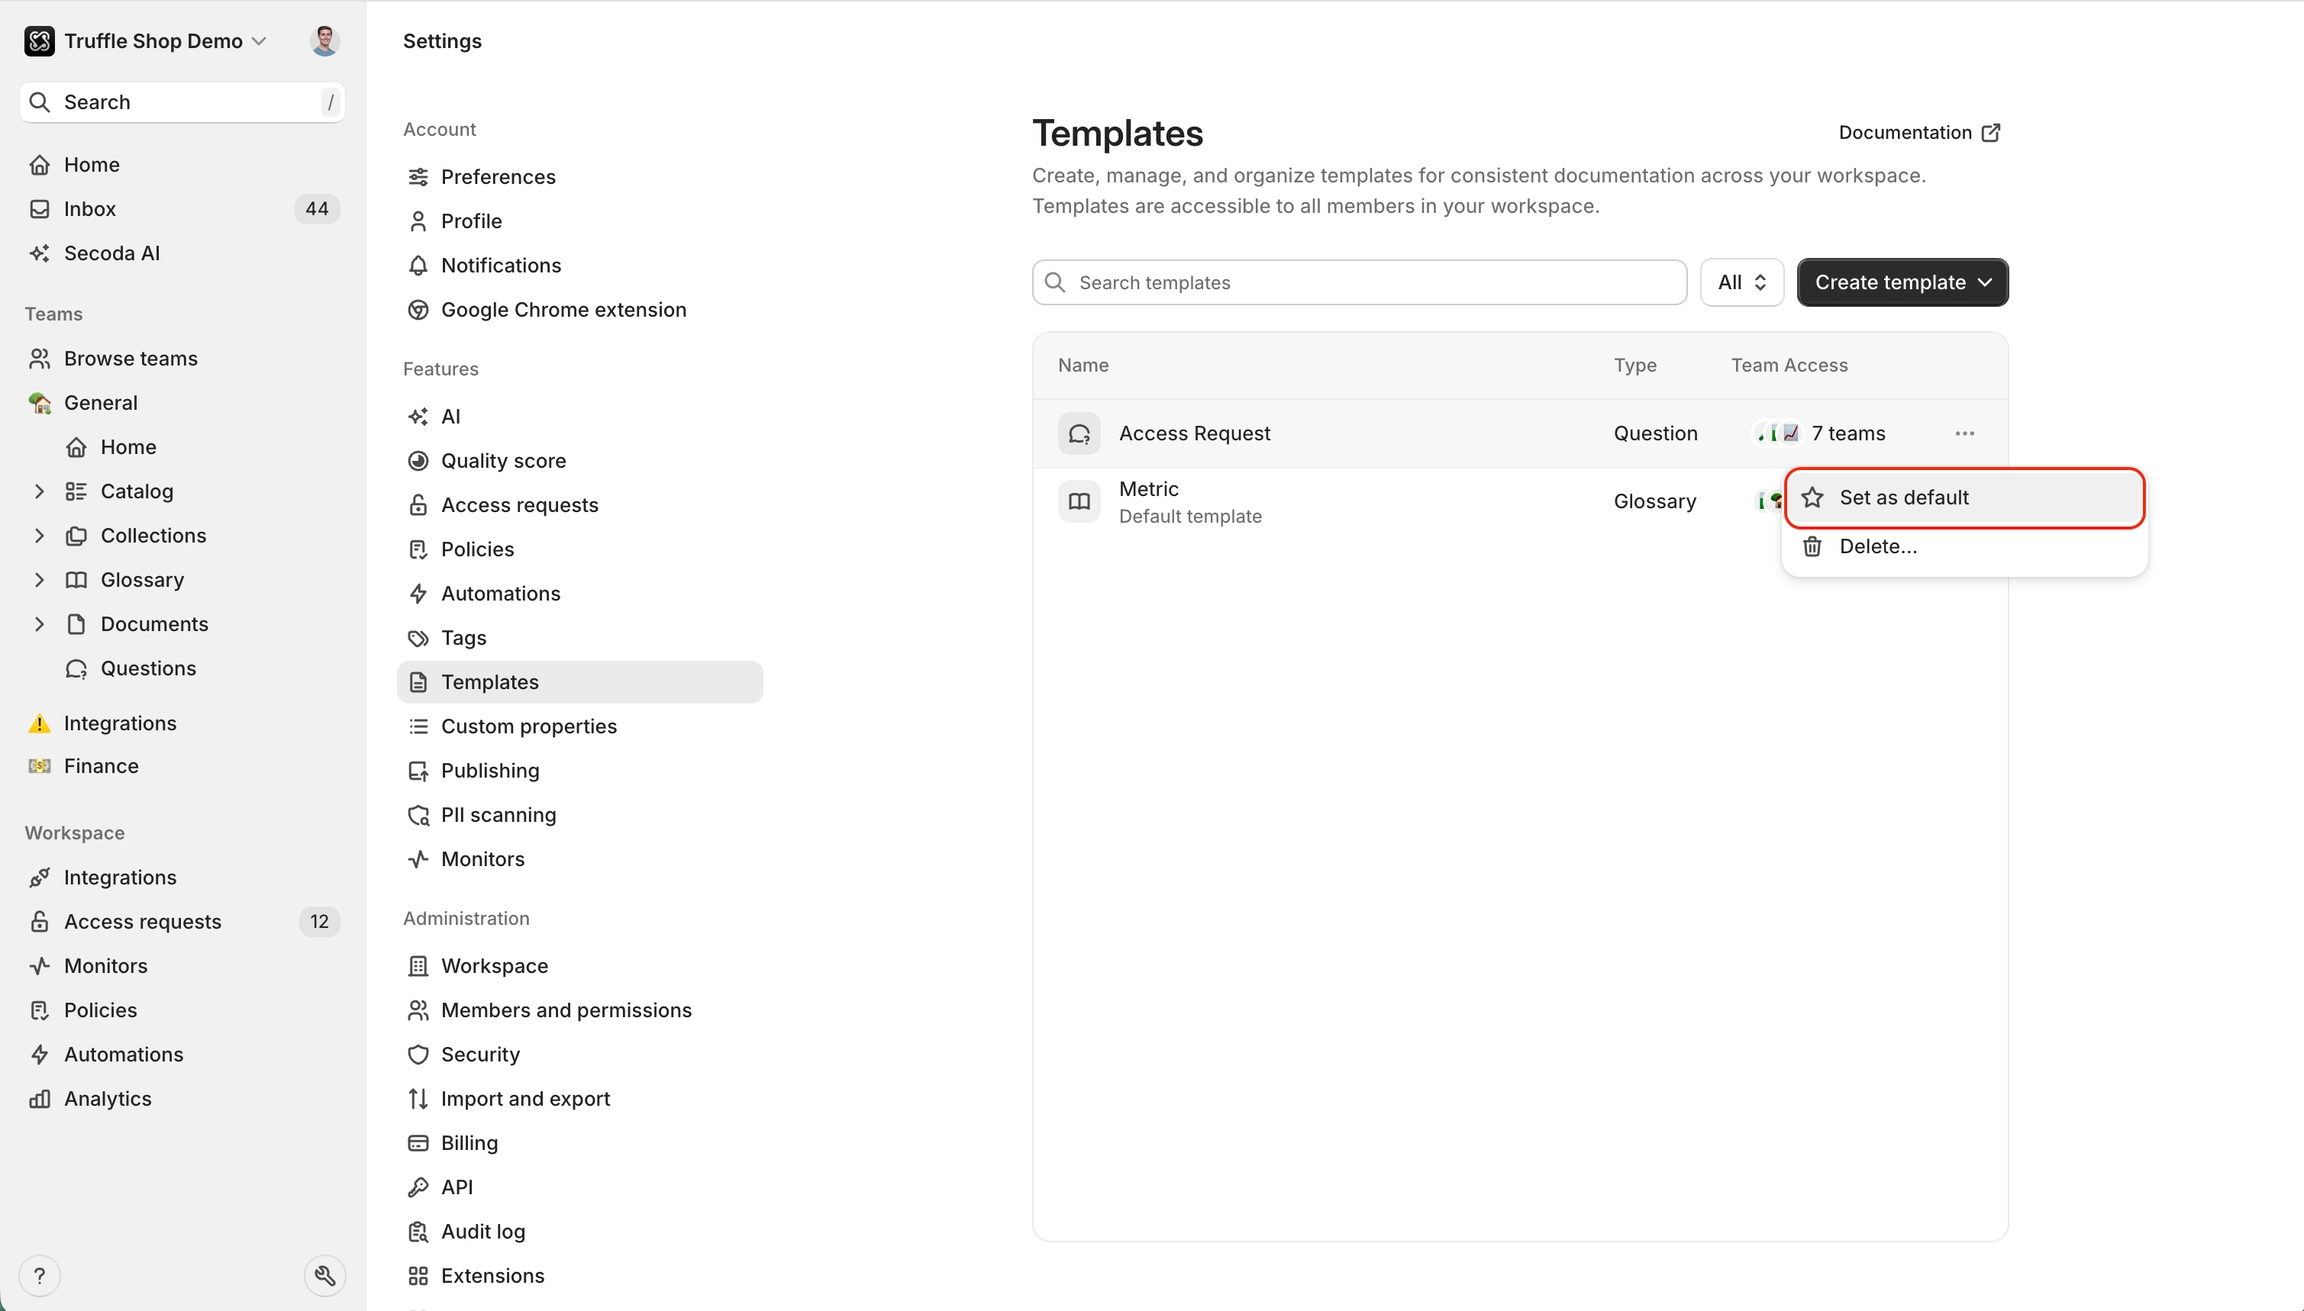Open the All type filter dropdown
Screen dimensions: 2304x1311
pyautogui.click(x=1741, y=282)
